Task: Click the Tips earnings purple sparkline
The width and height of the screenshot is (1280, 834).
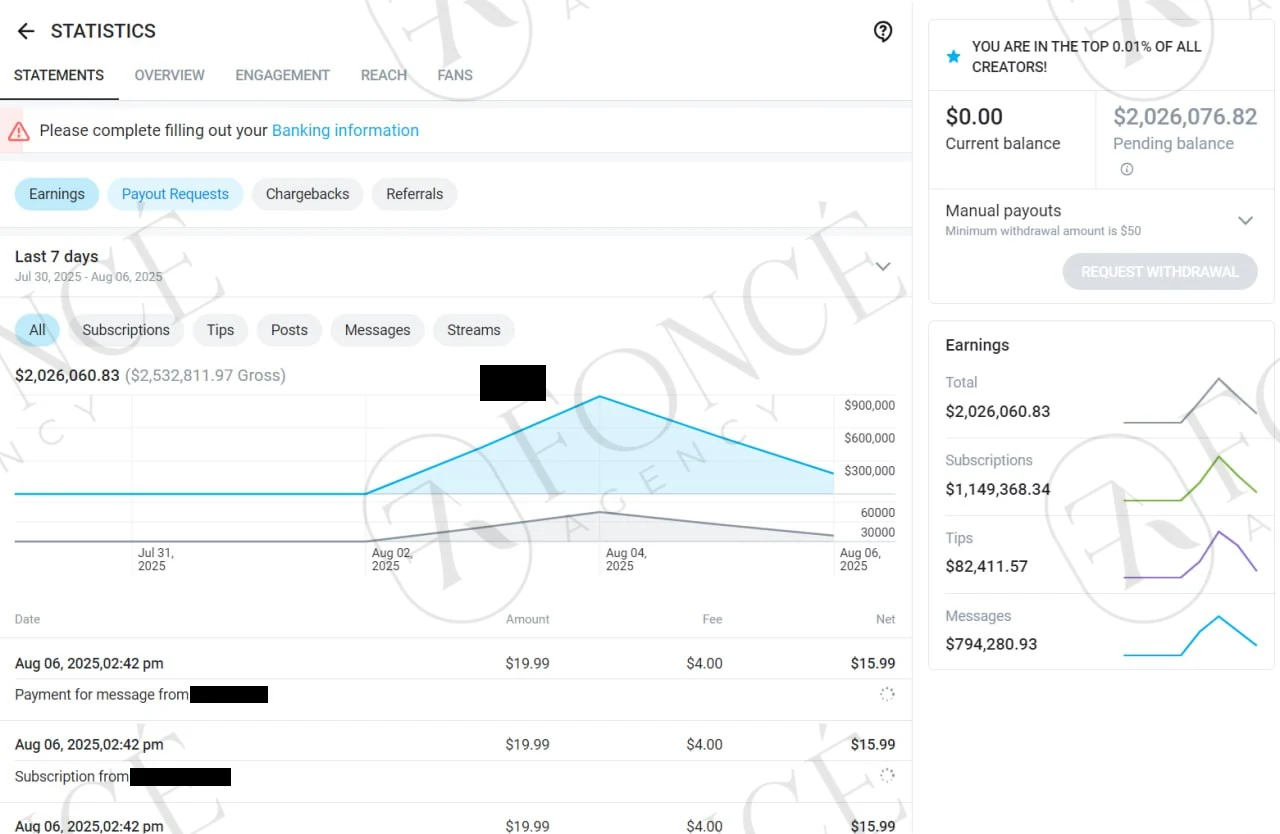Action: [x=1190, y=556]
